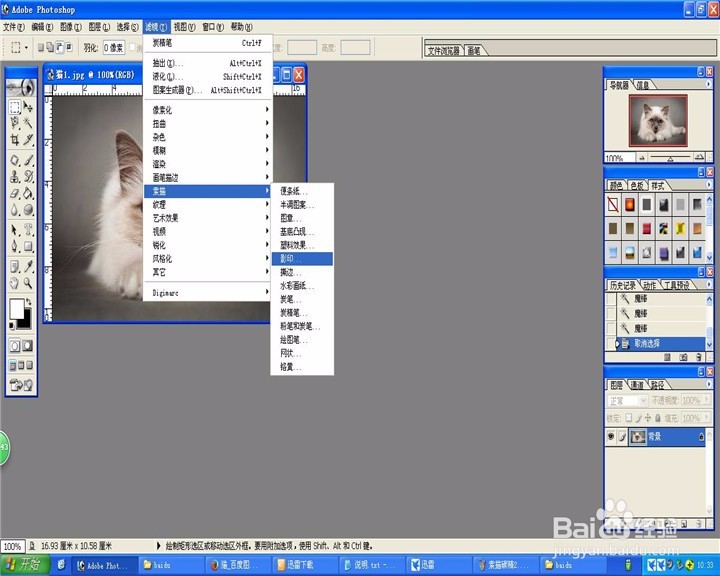Open the History panel flyout menu
The height and width of the screenshot is (576, 720).
coord(709,285)
